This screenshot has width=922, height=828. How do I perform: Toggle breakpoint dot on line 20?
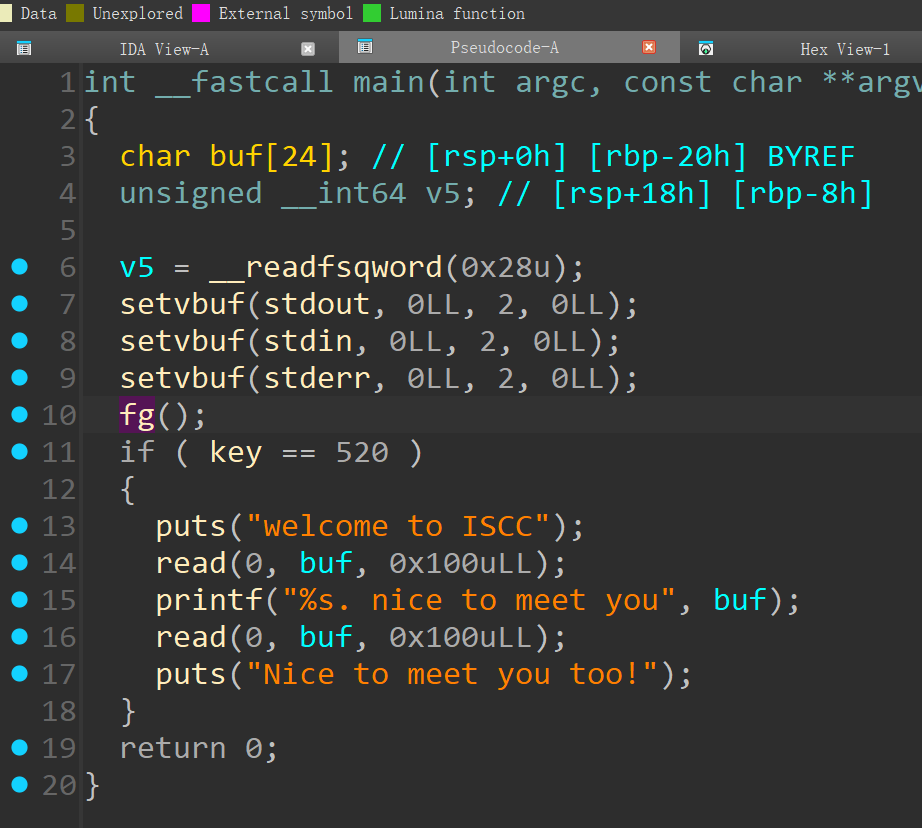click(x=19, y=784)
